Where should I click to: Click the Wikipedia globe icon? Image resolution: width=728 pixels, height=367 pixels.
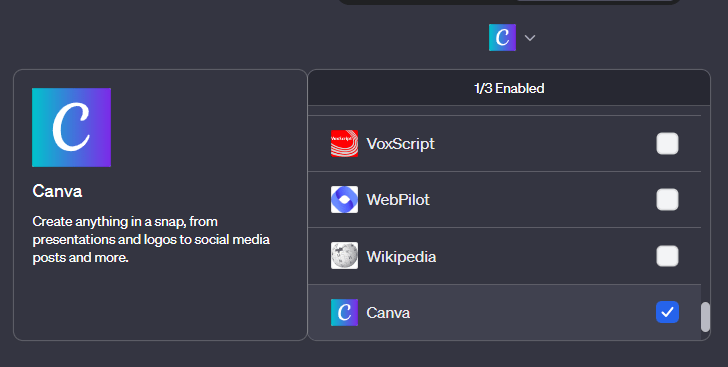click(x=344, y=256)
